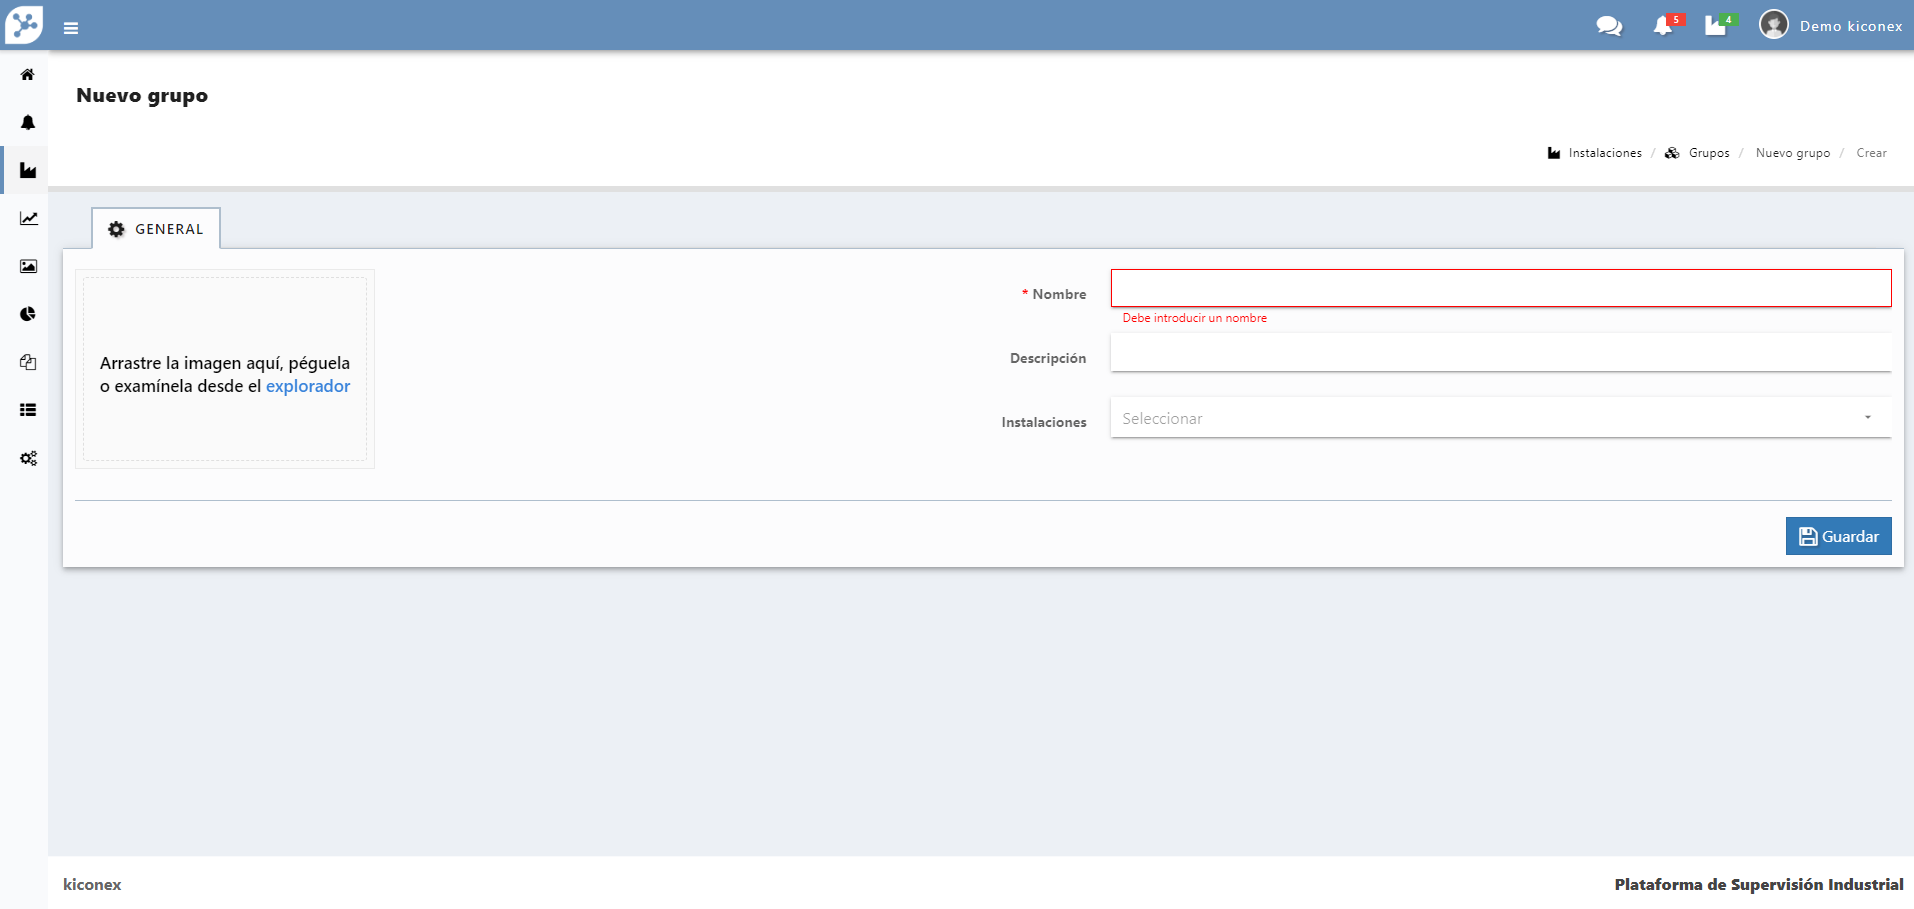The height and width of the screenshot is (909, 1914).
Task: View notifications bell with 5 badge
Action: pos(1663,26)
